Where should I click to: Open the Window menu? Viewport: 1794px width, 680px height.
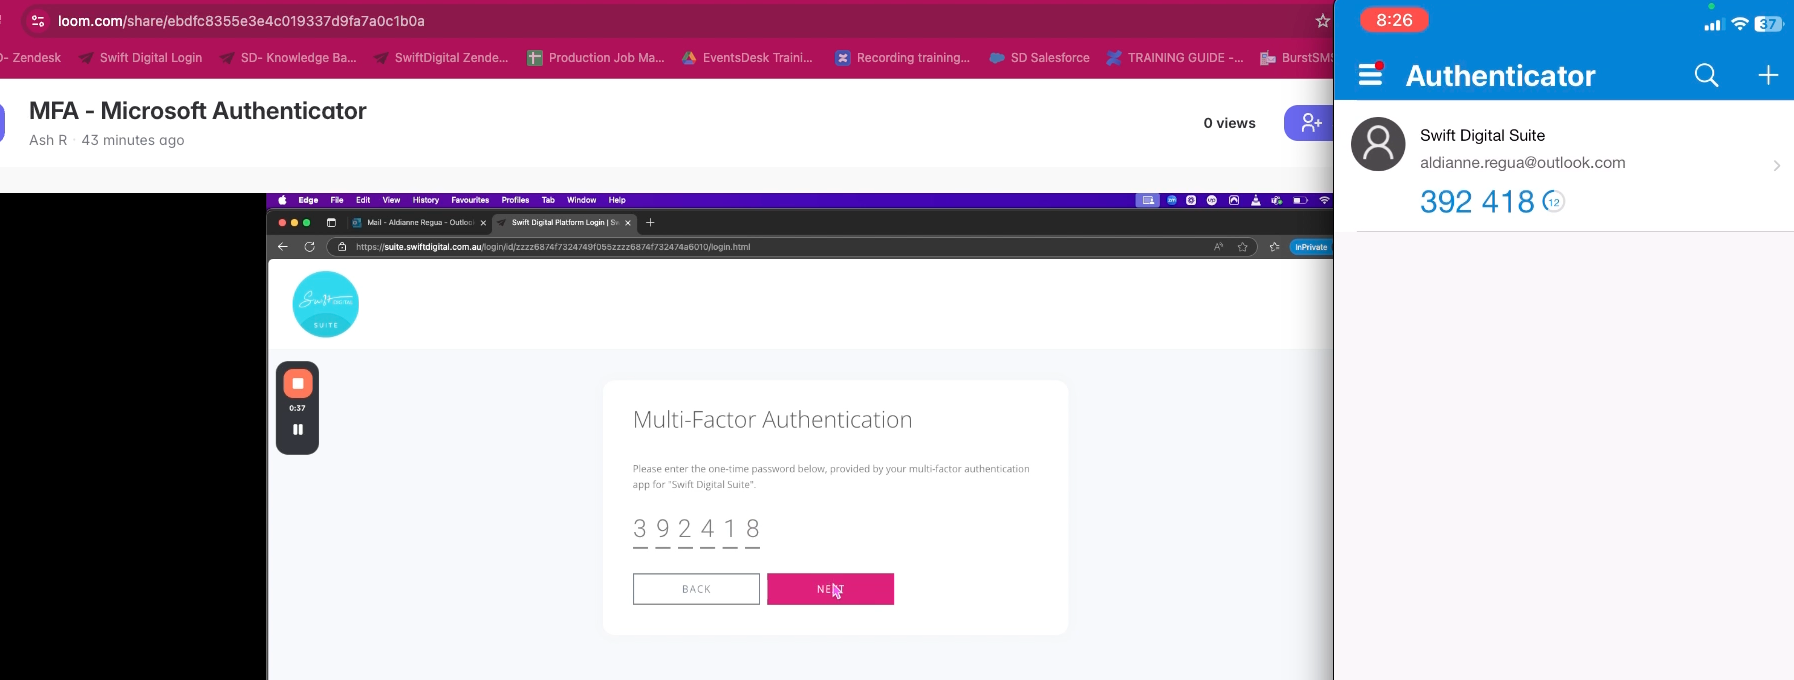click(x=581, y=200)
